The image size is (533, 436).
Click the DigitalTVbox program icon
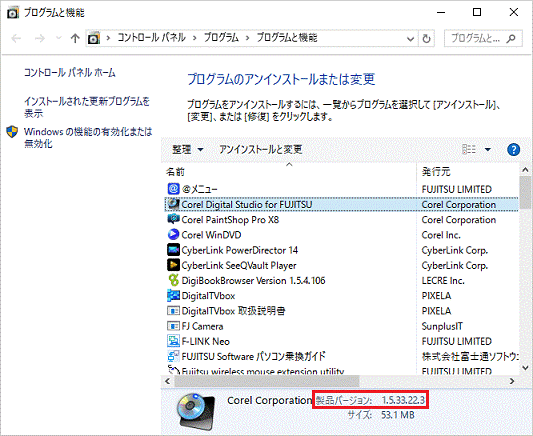tap(173, 295)
